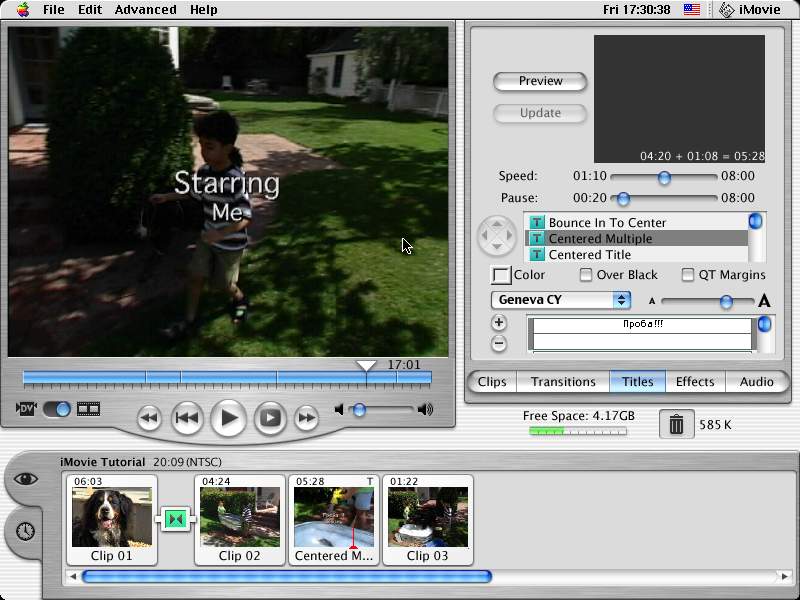Click the filmstrip edit mode icon
This screenshot has width=800, height=600.
pyautogui.click(x=88, y=409)
